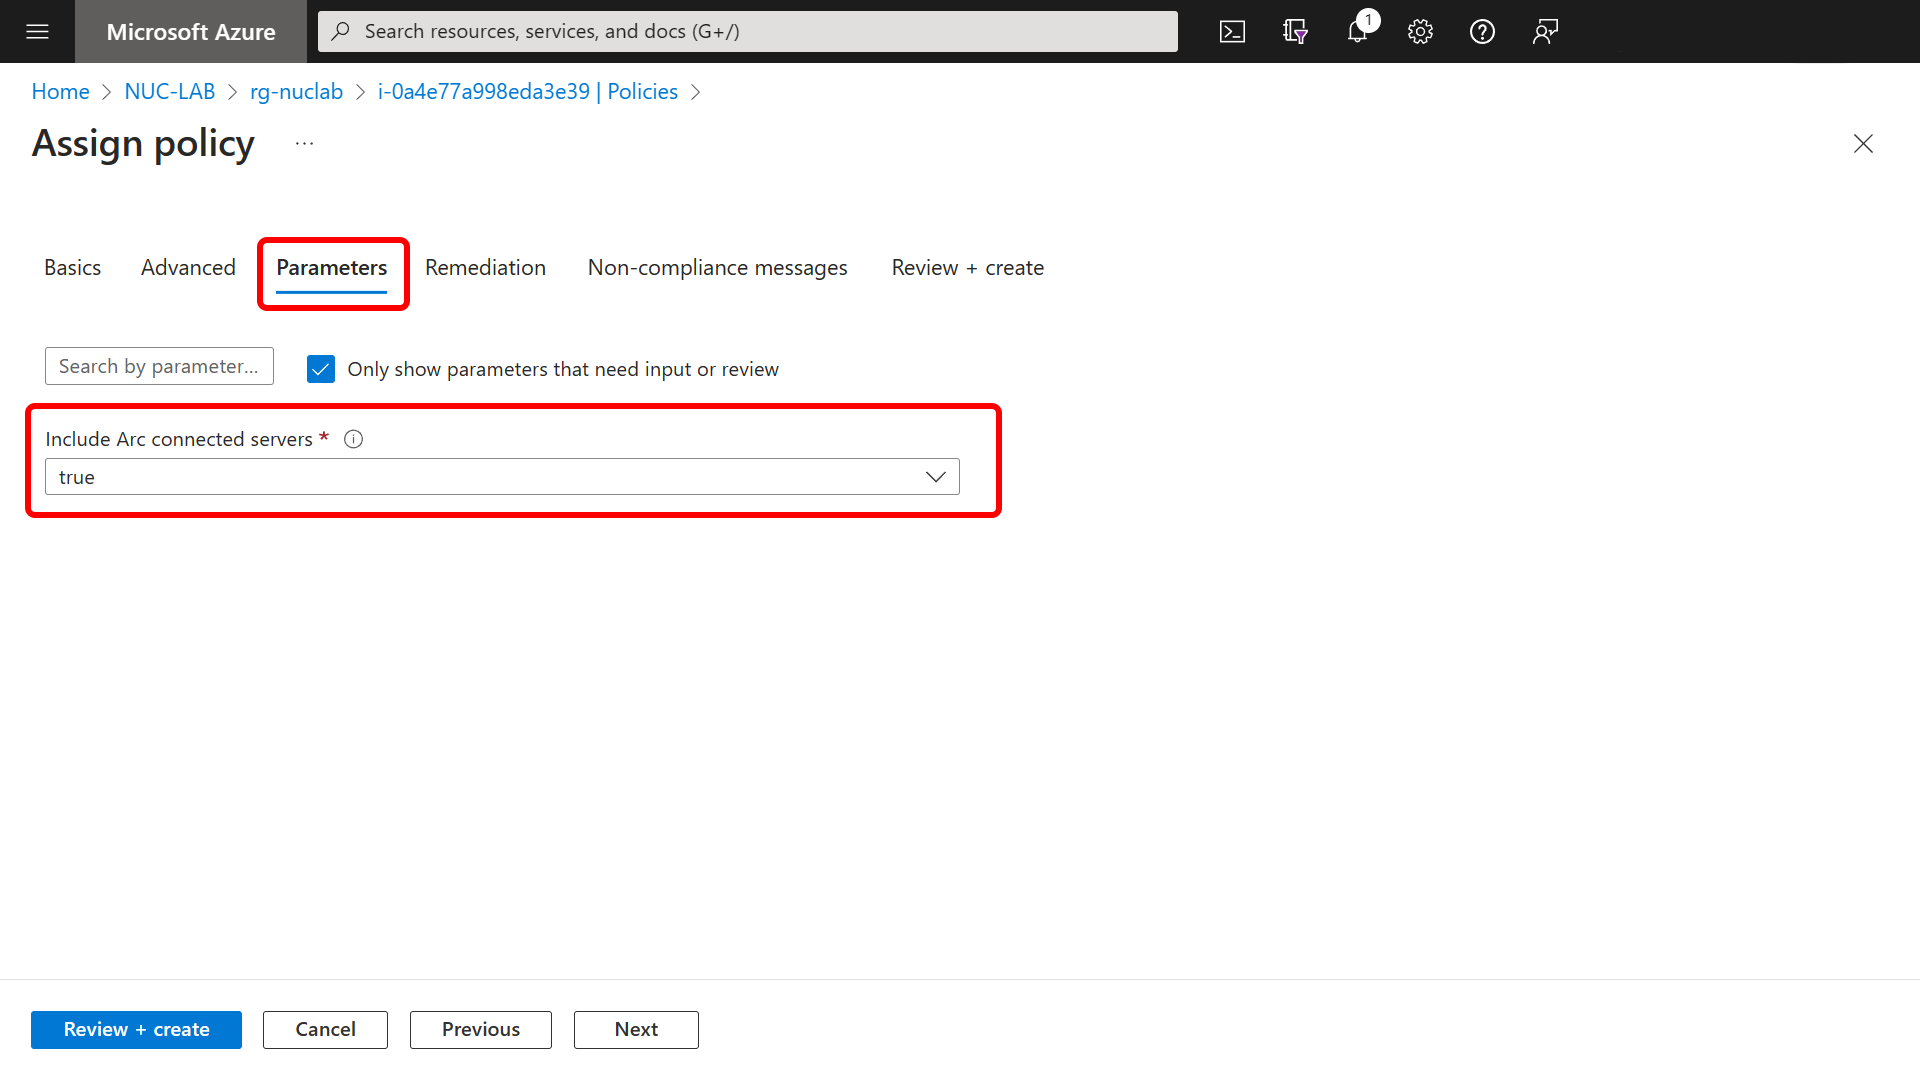This screenshot has width=1920, height=1080.
Task: Open the Feedback icon
Action: (1545, 31)
